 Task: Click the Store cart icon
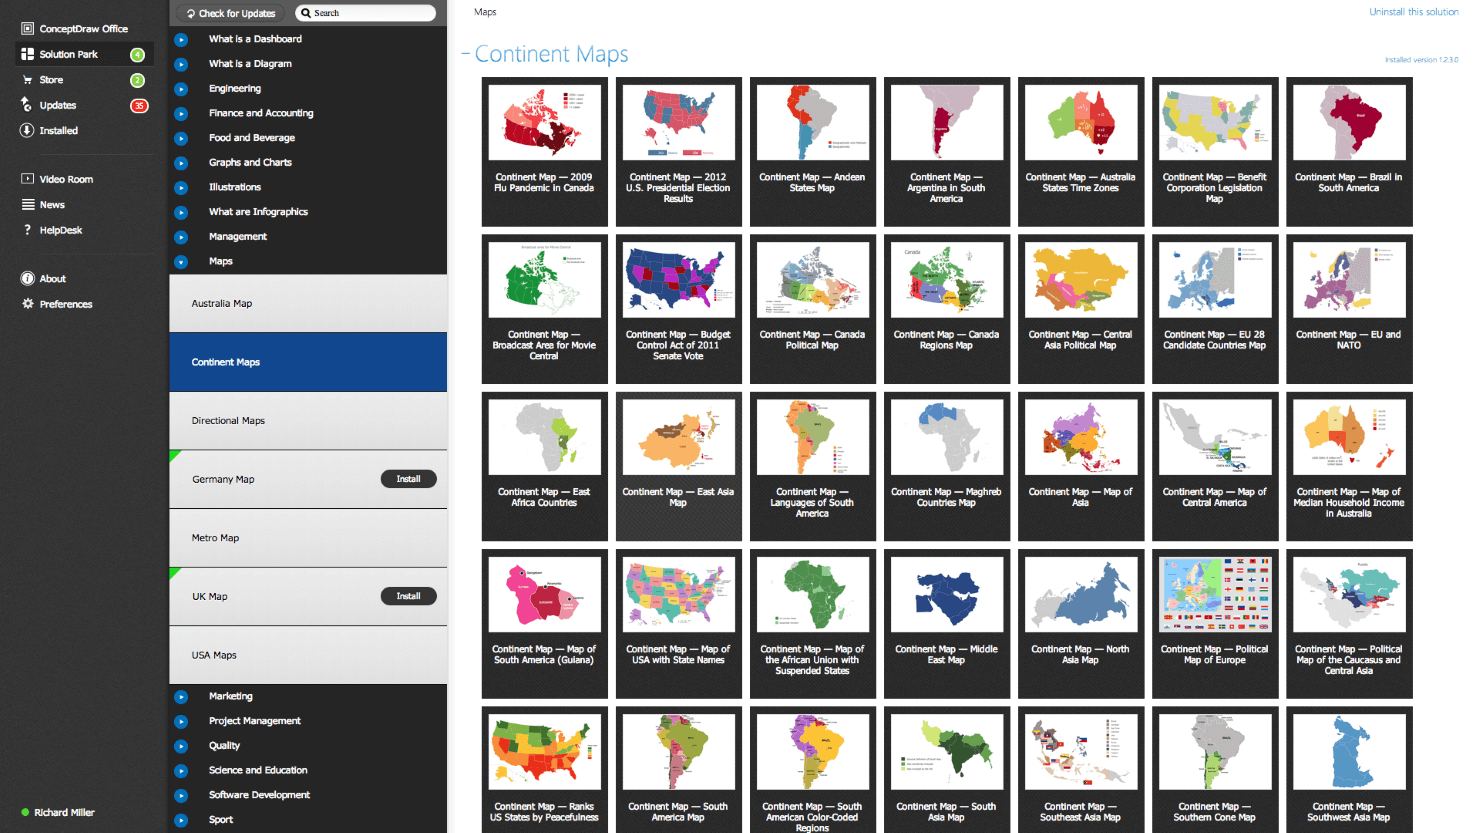point(27,79)
